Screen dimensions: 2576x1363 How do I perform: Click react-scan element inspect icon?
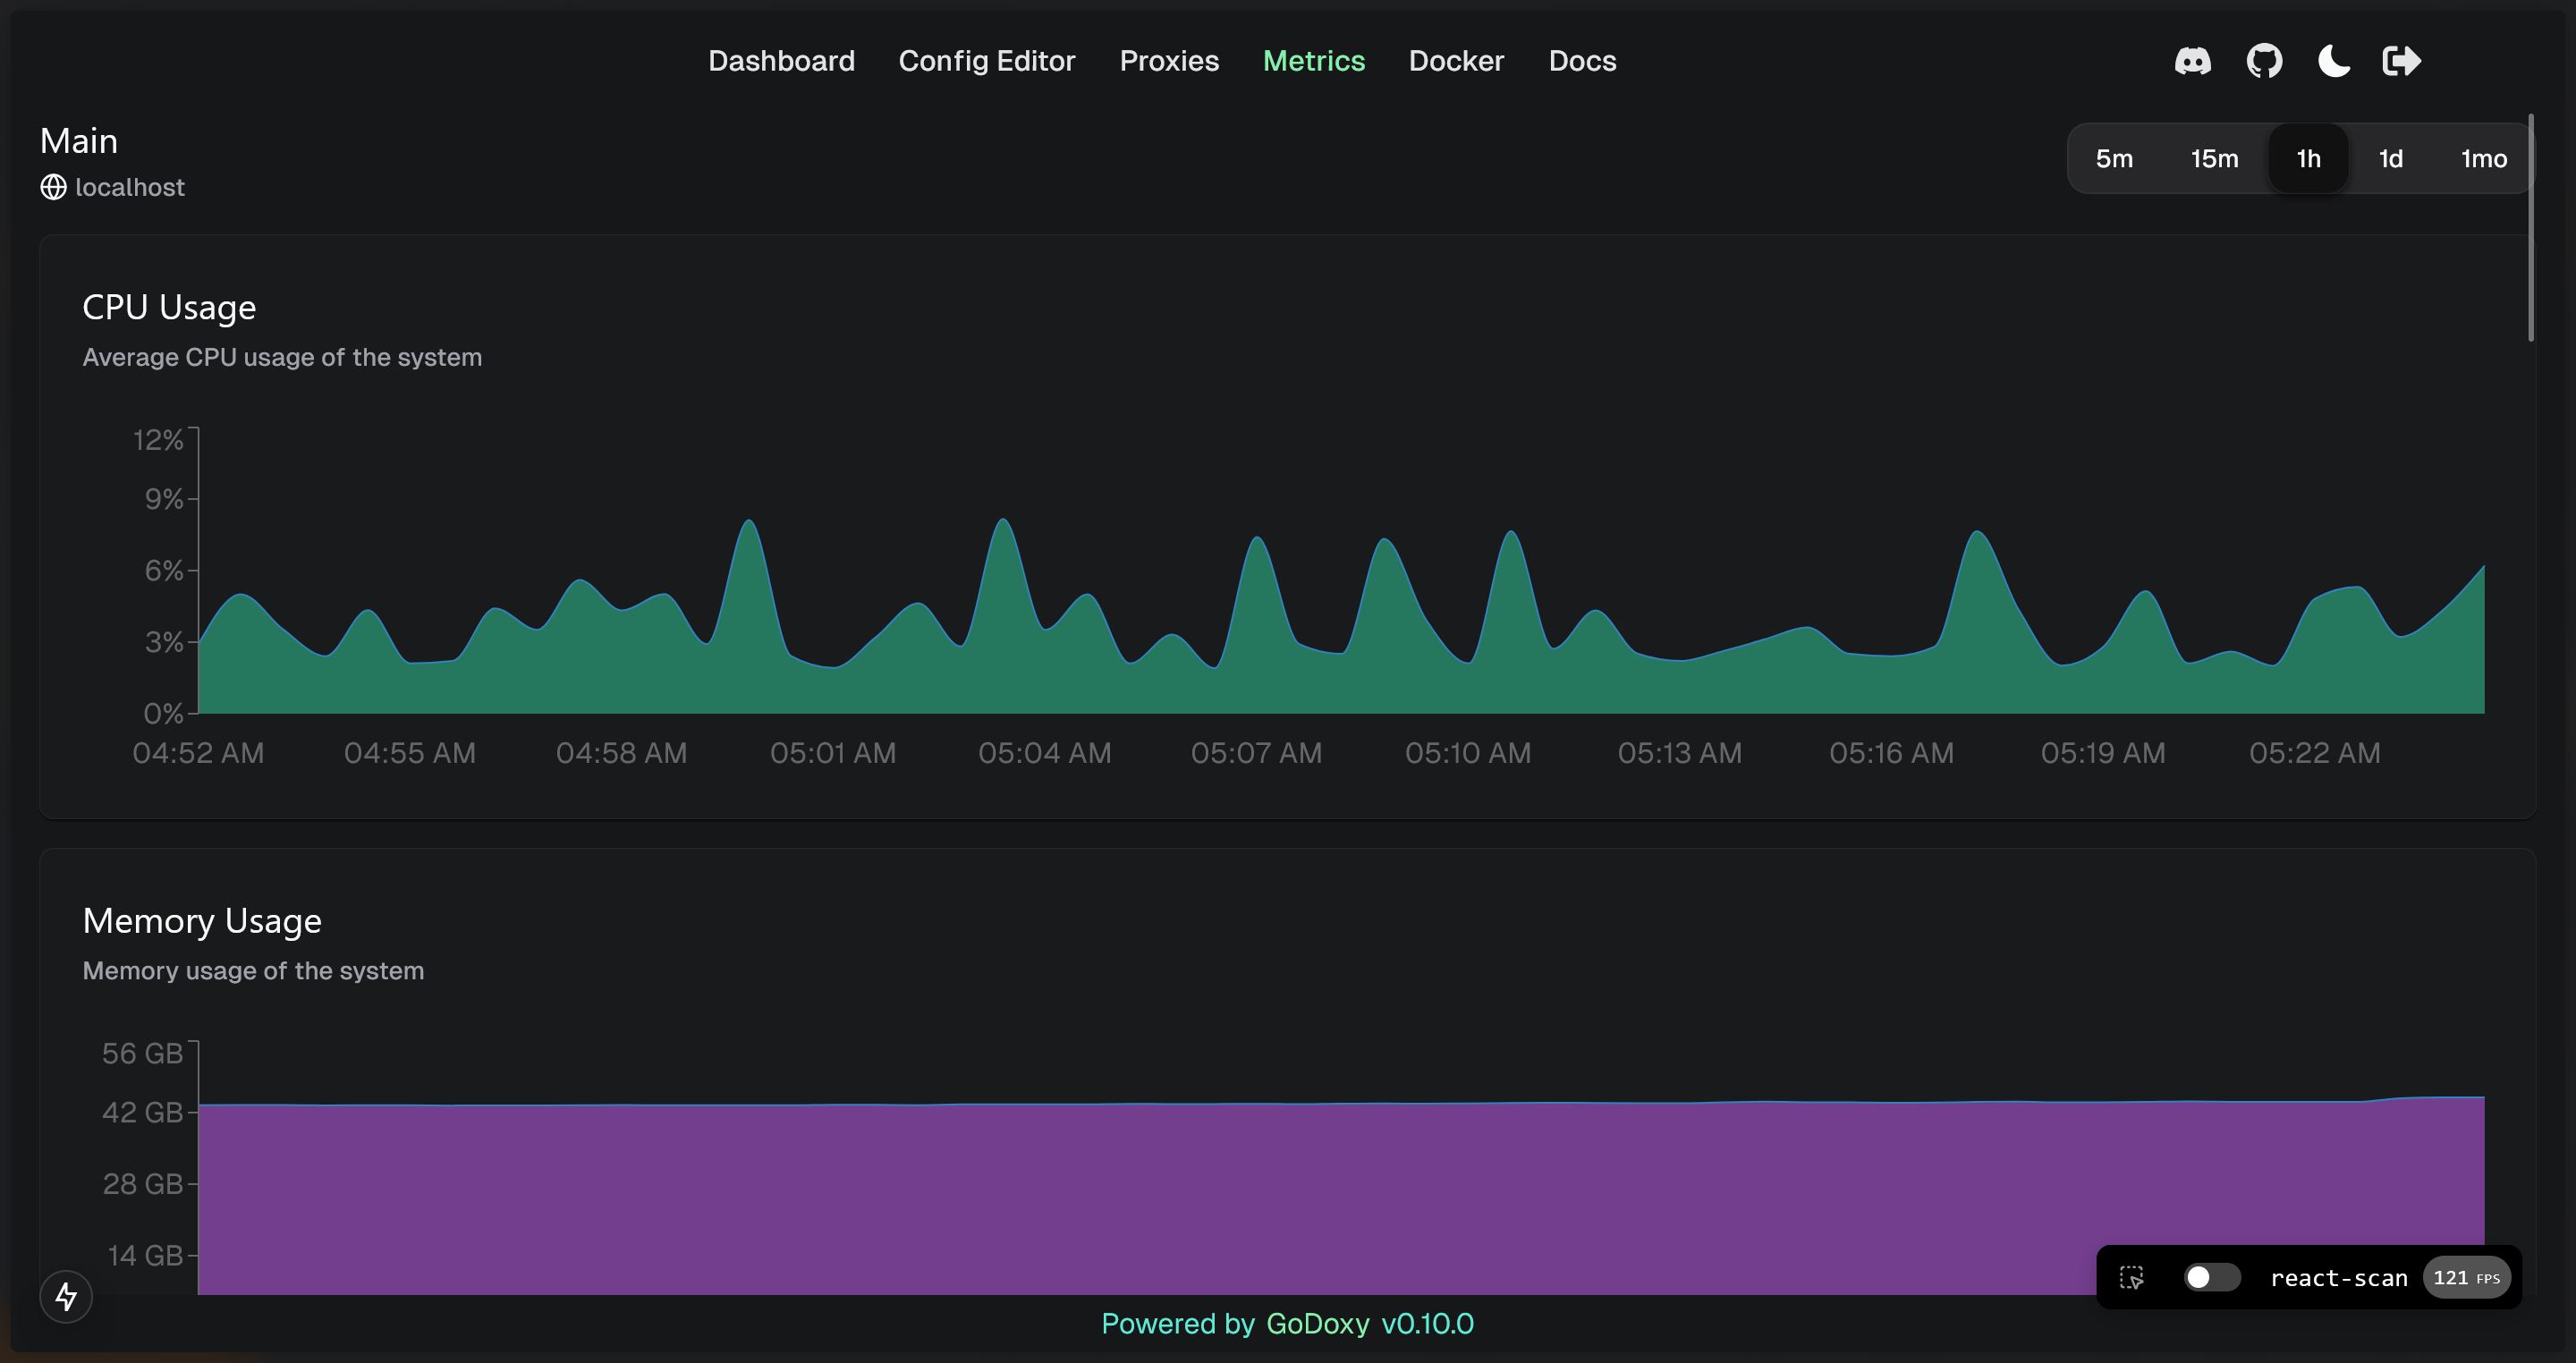(x=2131, y=1278)
